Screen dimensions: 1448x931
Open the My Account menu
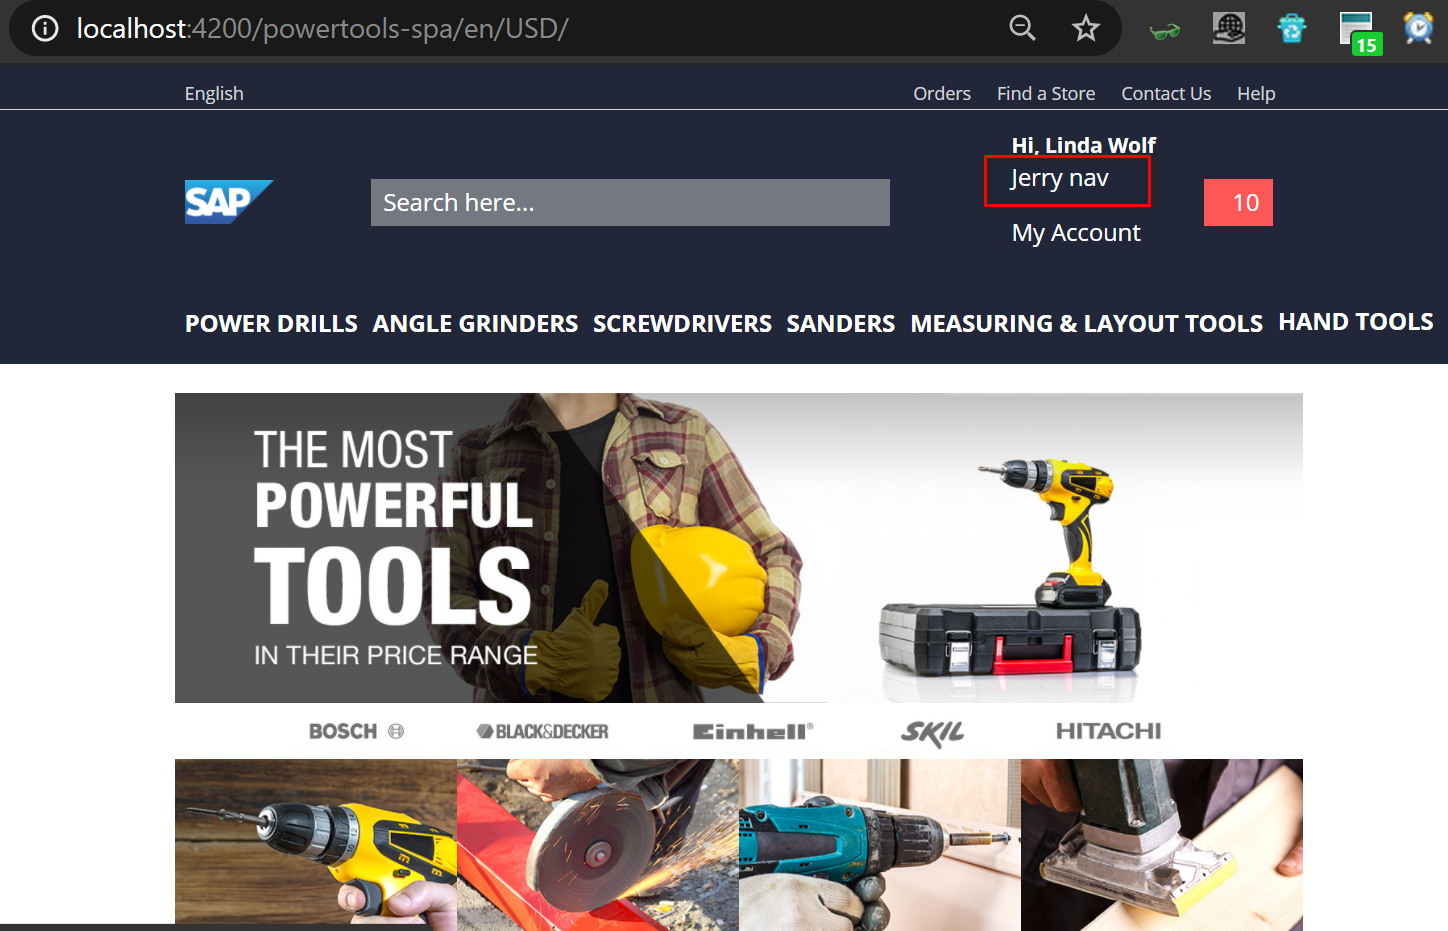1076,233
